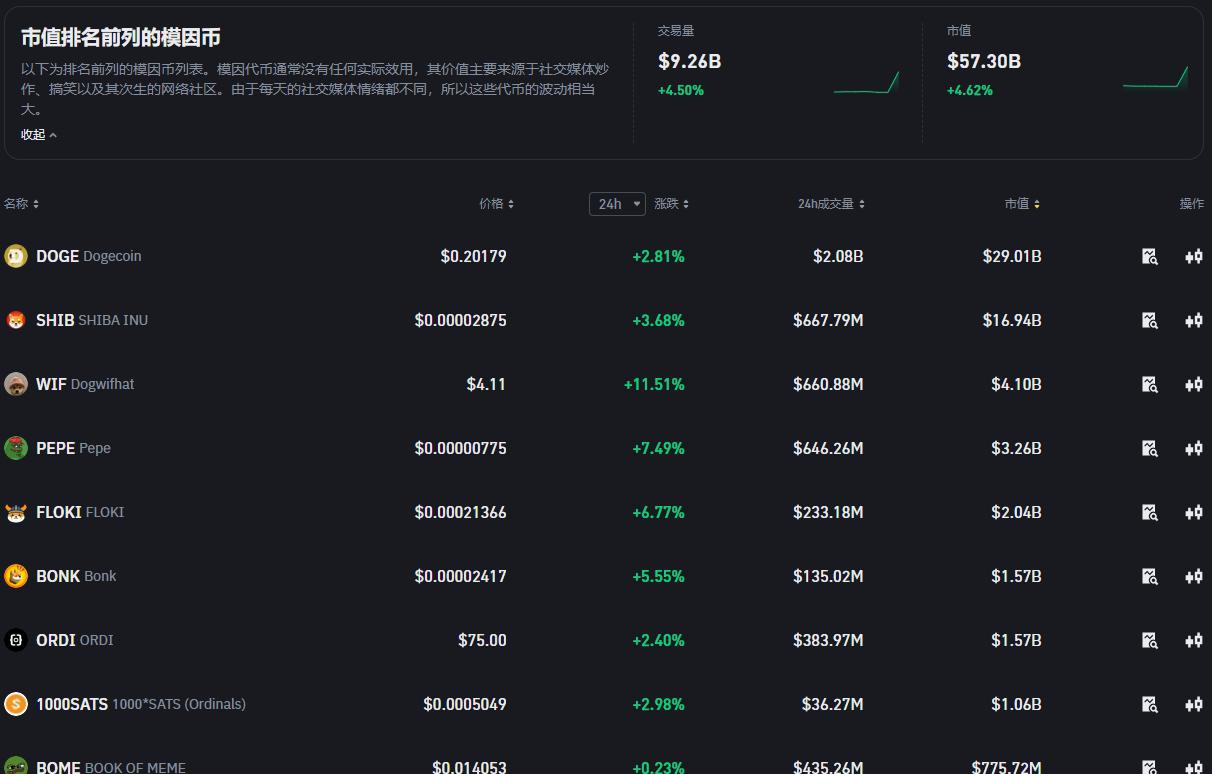Click the FLOKI coin logo
The image size is (1212, 774).
(x=16, y=512)
